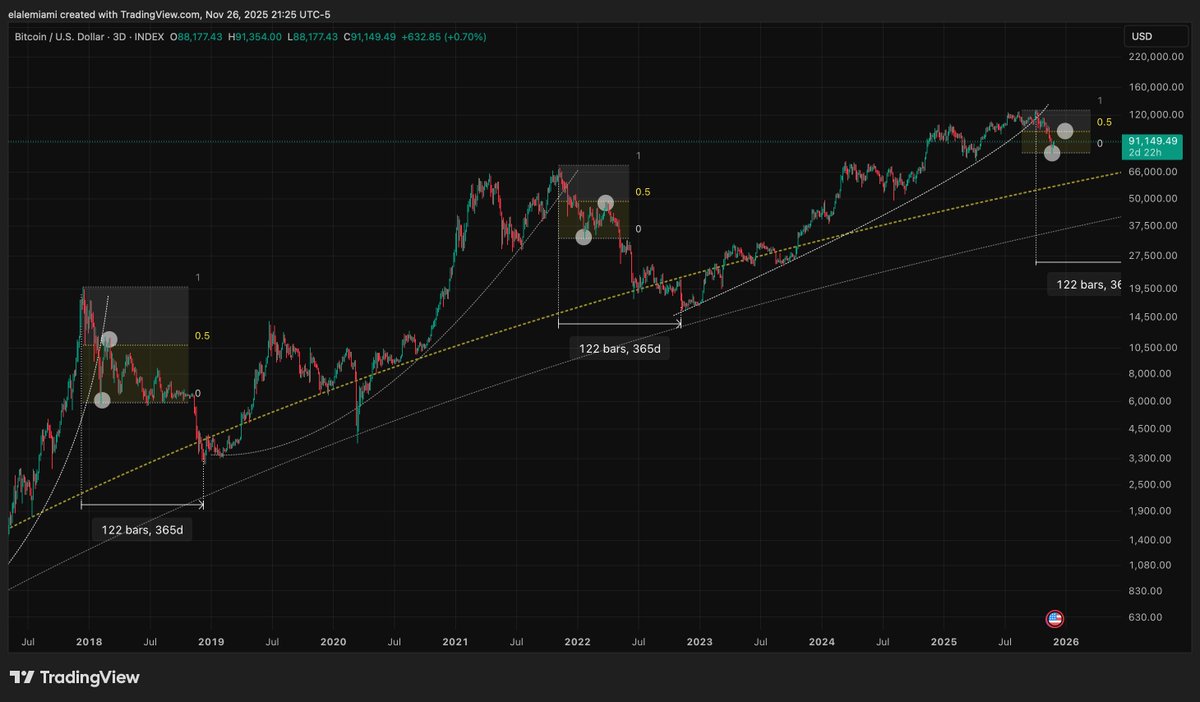The height and width of the screenshot is (702, 1200).
Task: Click the 2024 label on the time axis
Action: click(x=822, y=641)
